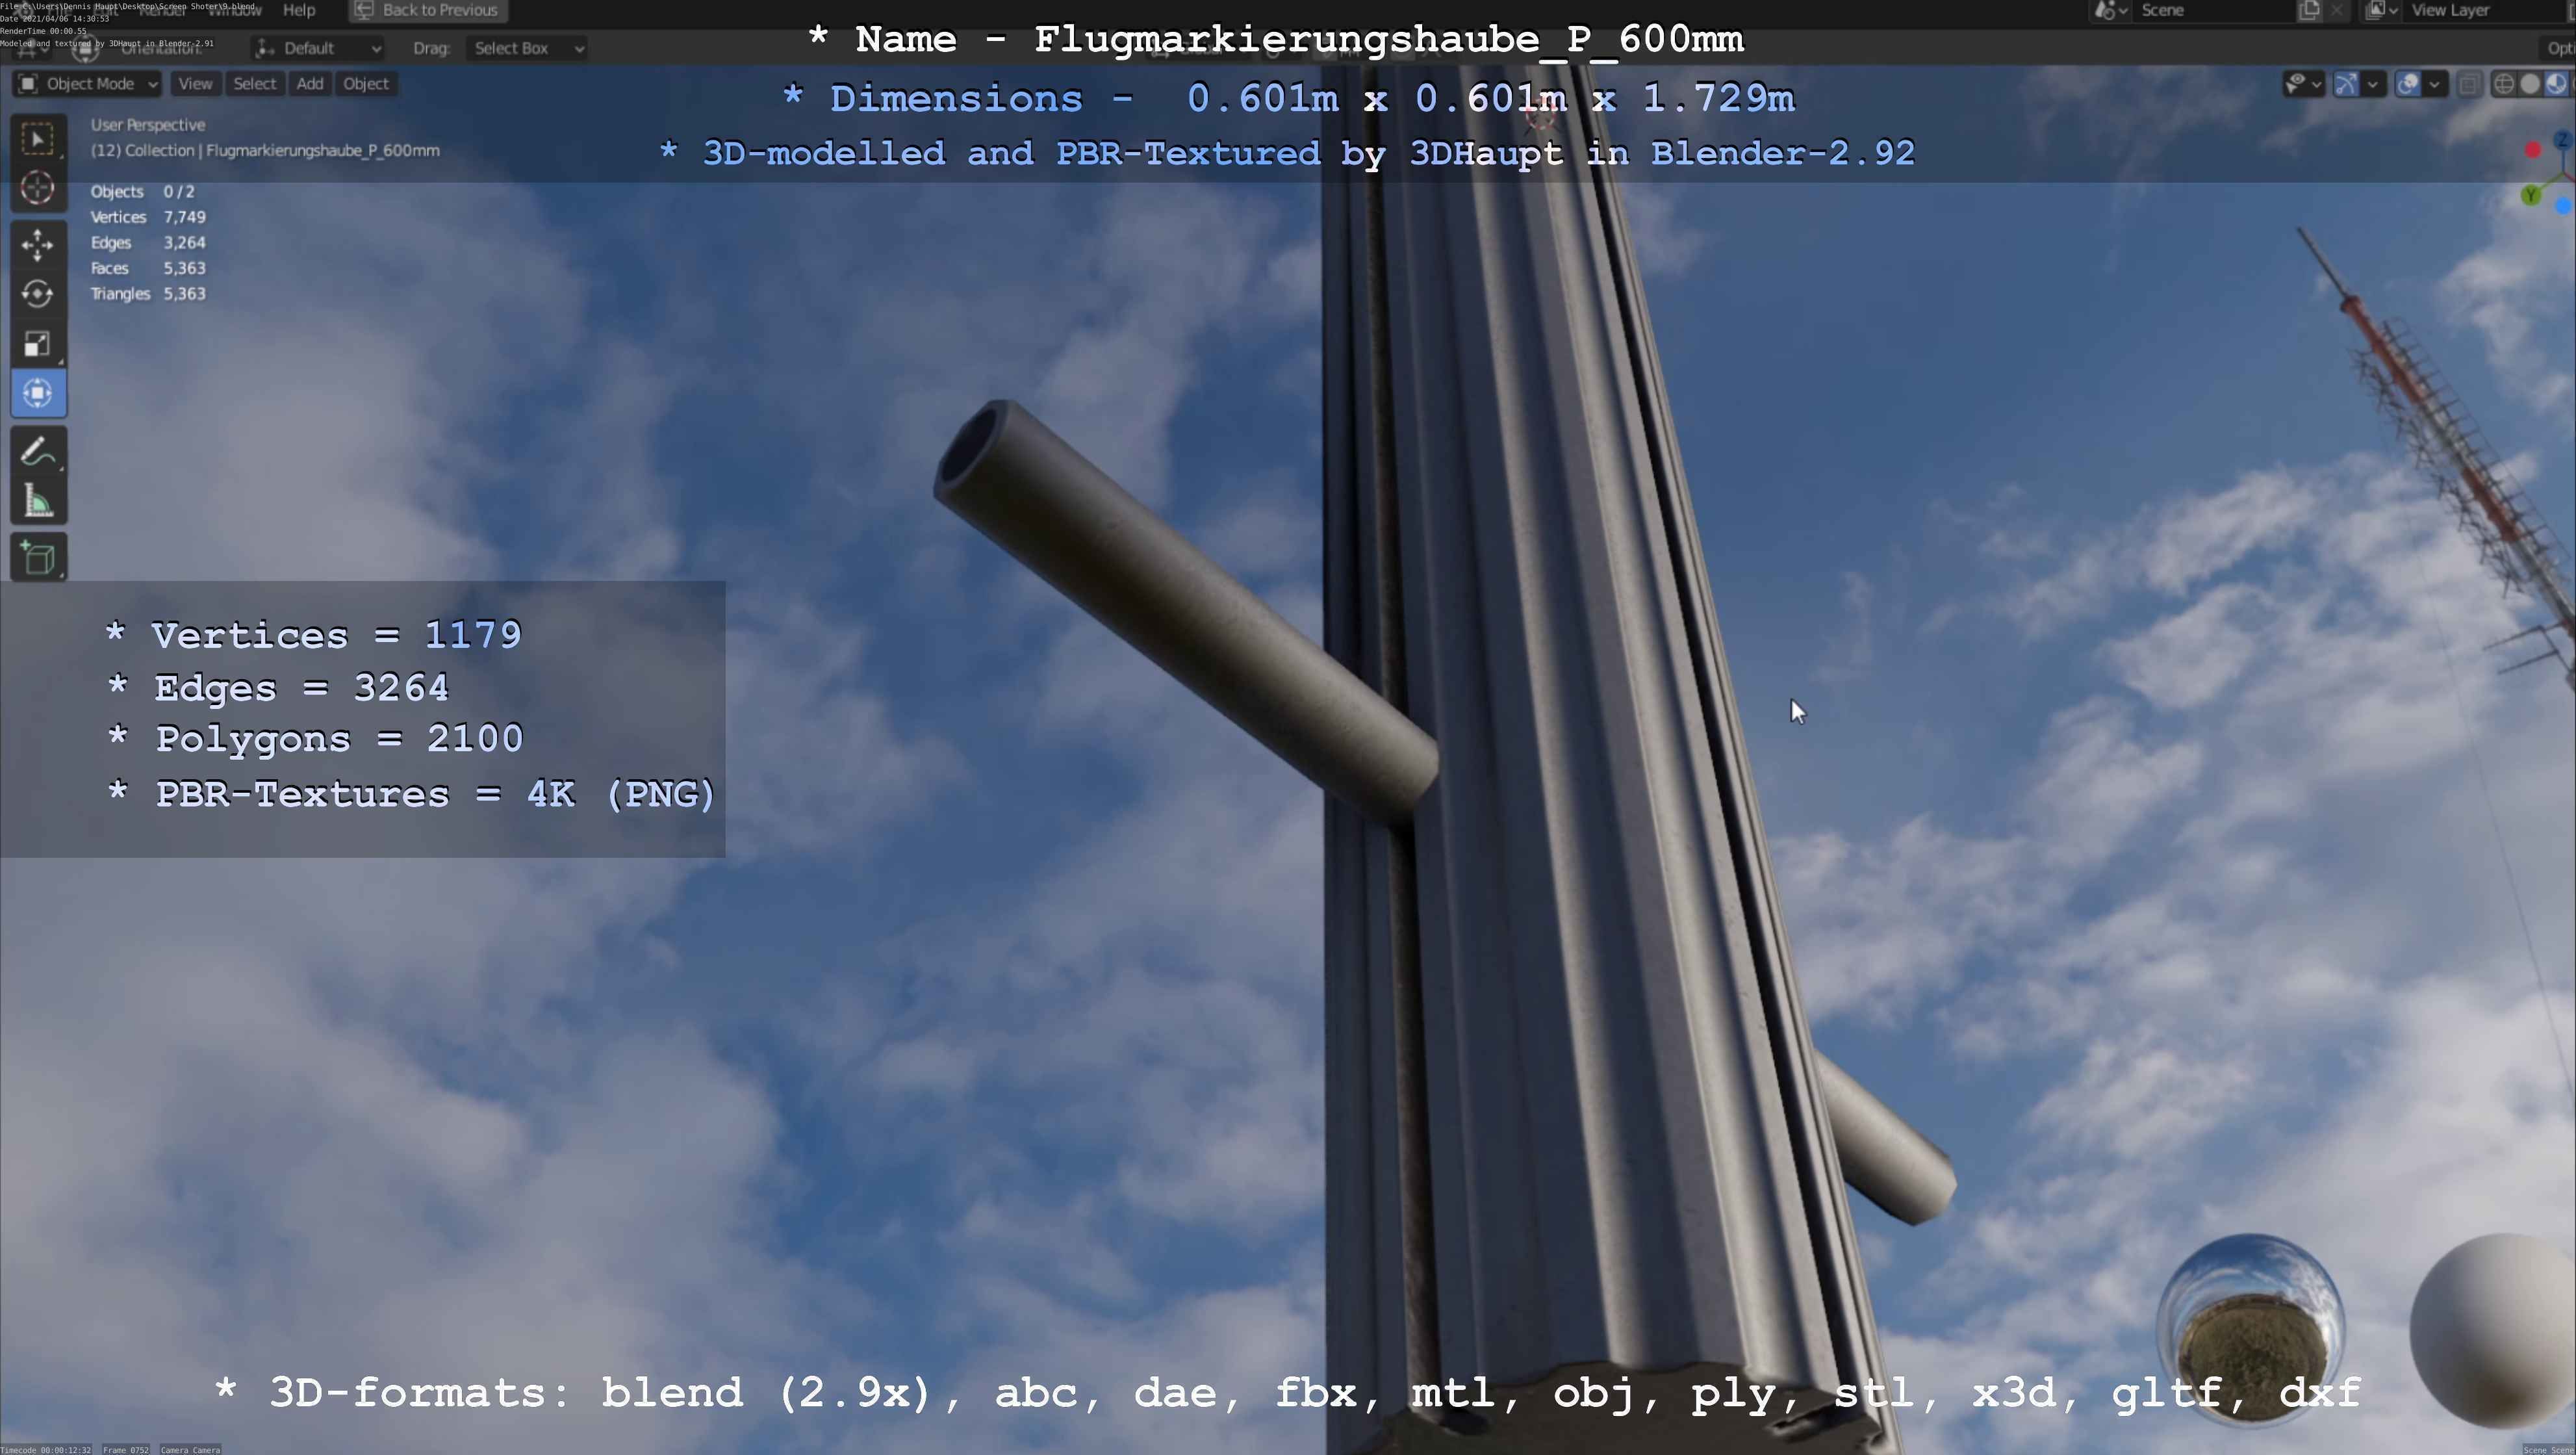
Task: Activate the Transform tool
Action: click(x=38, y=393)
